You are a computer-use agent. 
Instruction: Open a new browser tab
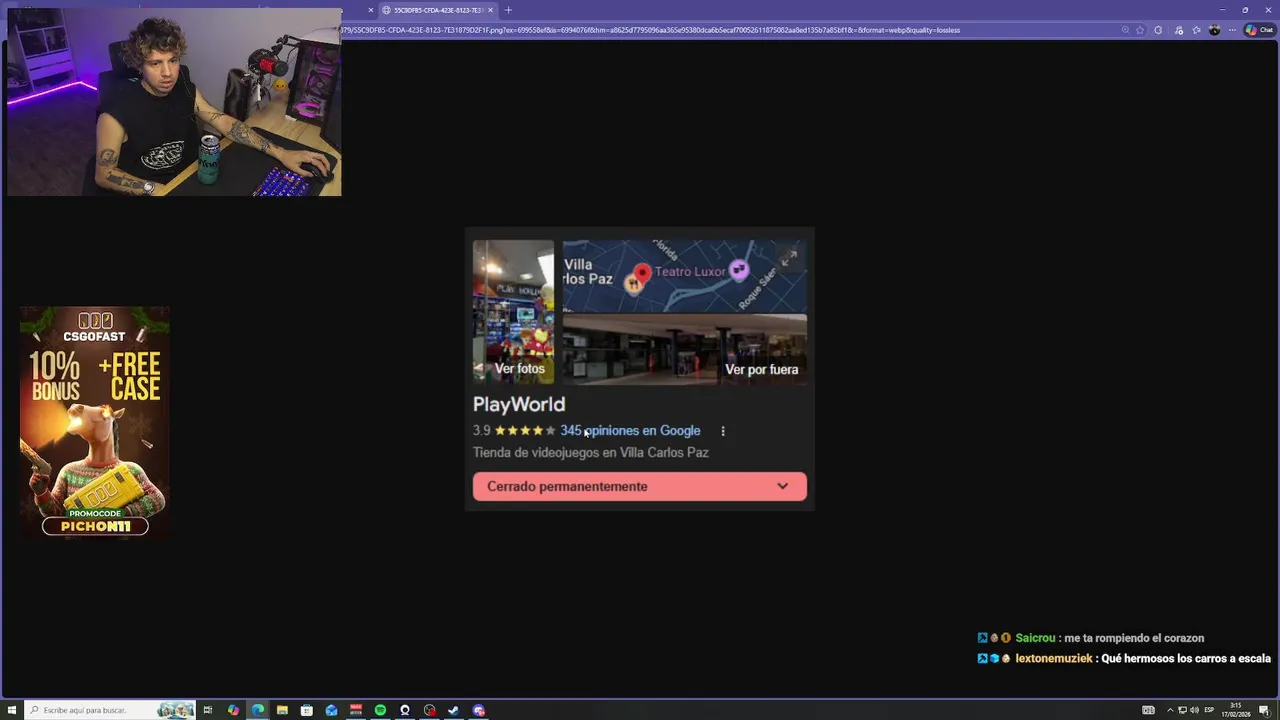pyautogui.click(x=508, y=10)
